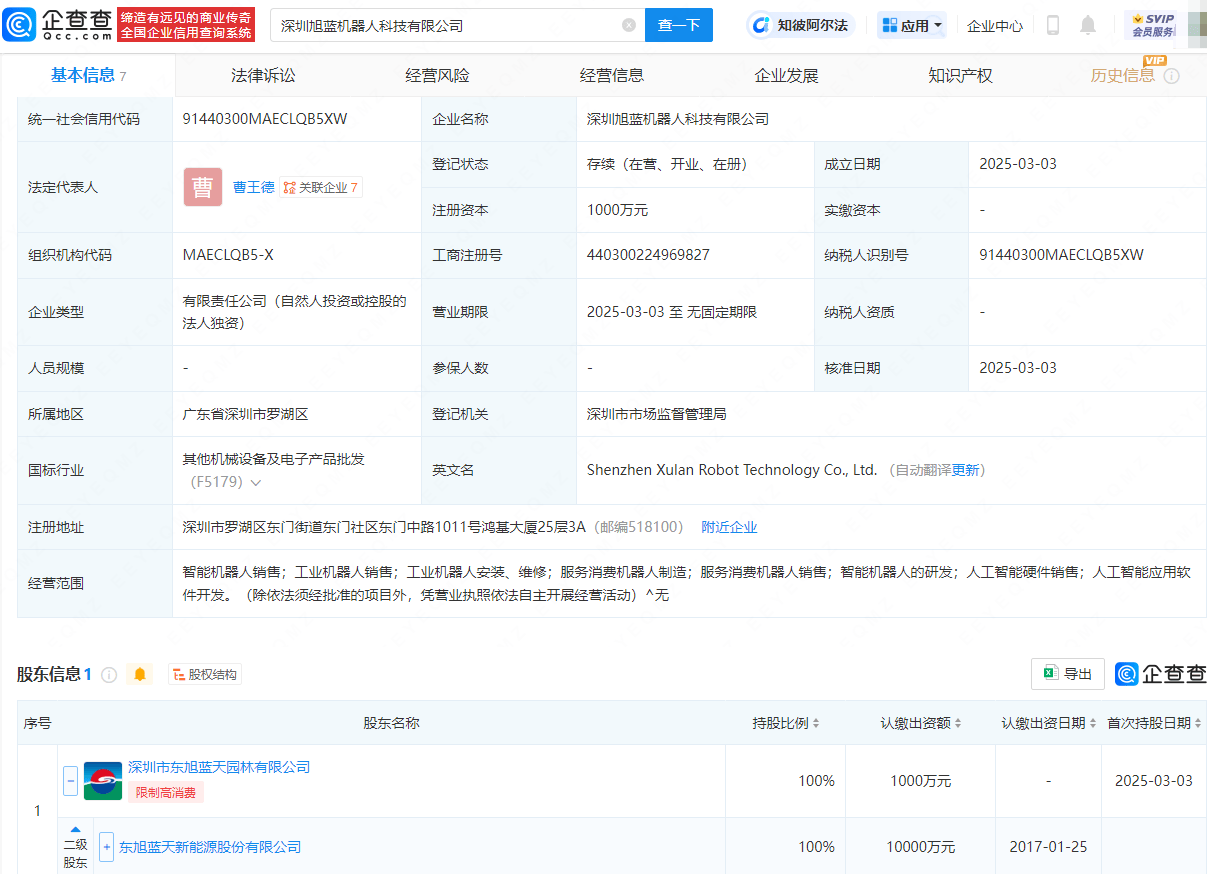The image size is (1207, 874).
Task: Click the SVIP member services badge
Action: 1152,25
